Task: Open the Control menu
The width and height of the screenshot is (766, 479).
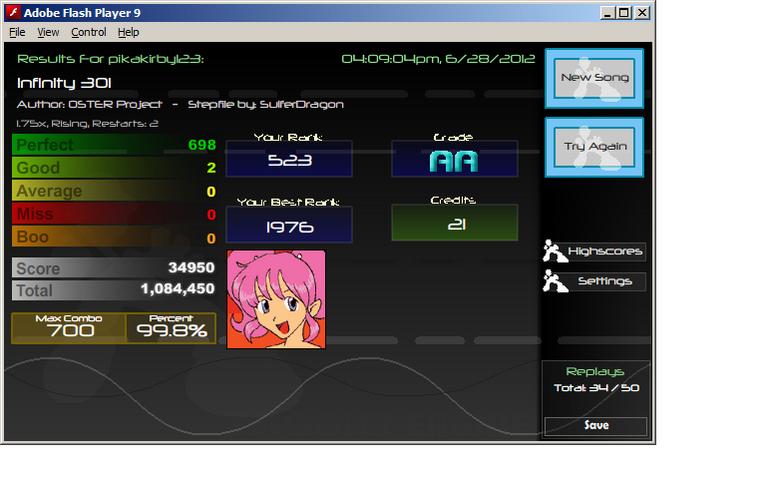Action: point(88,32)
